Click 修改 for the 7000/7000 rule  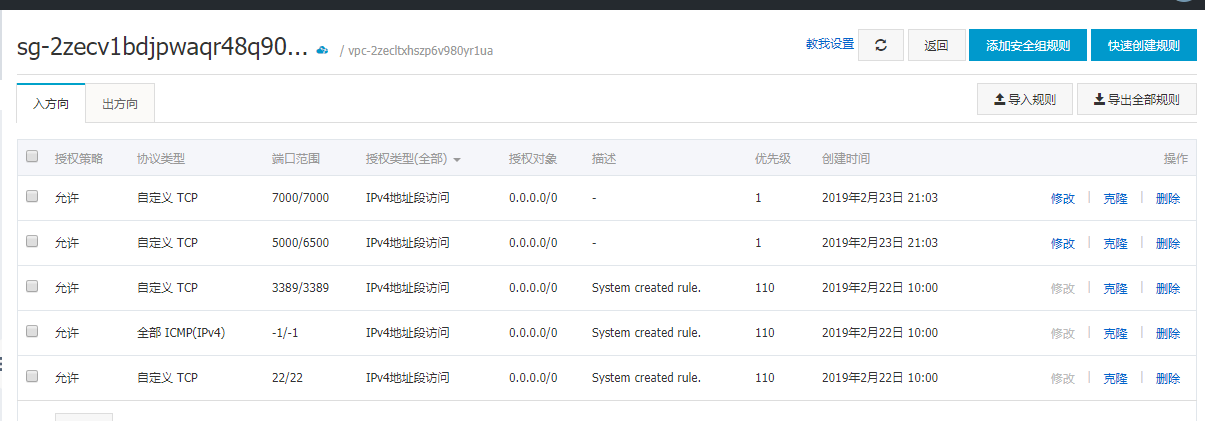(1062, 198)
